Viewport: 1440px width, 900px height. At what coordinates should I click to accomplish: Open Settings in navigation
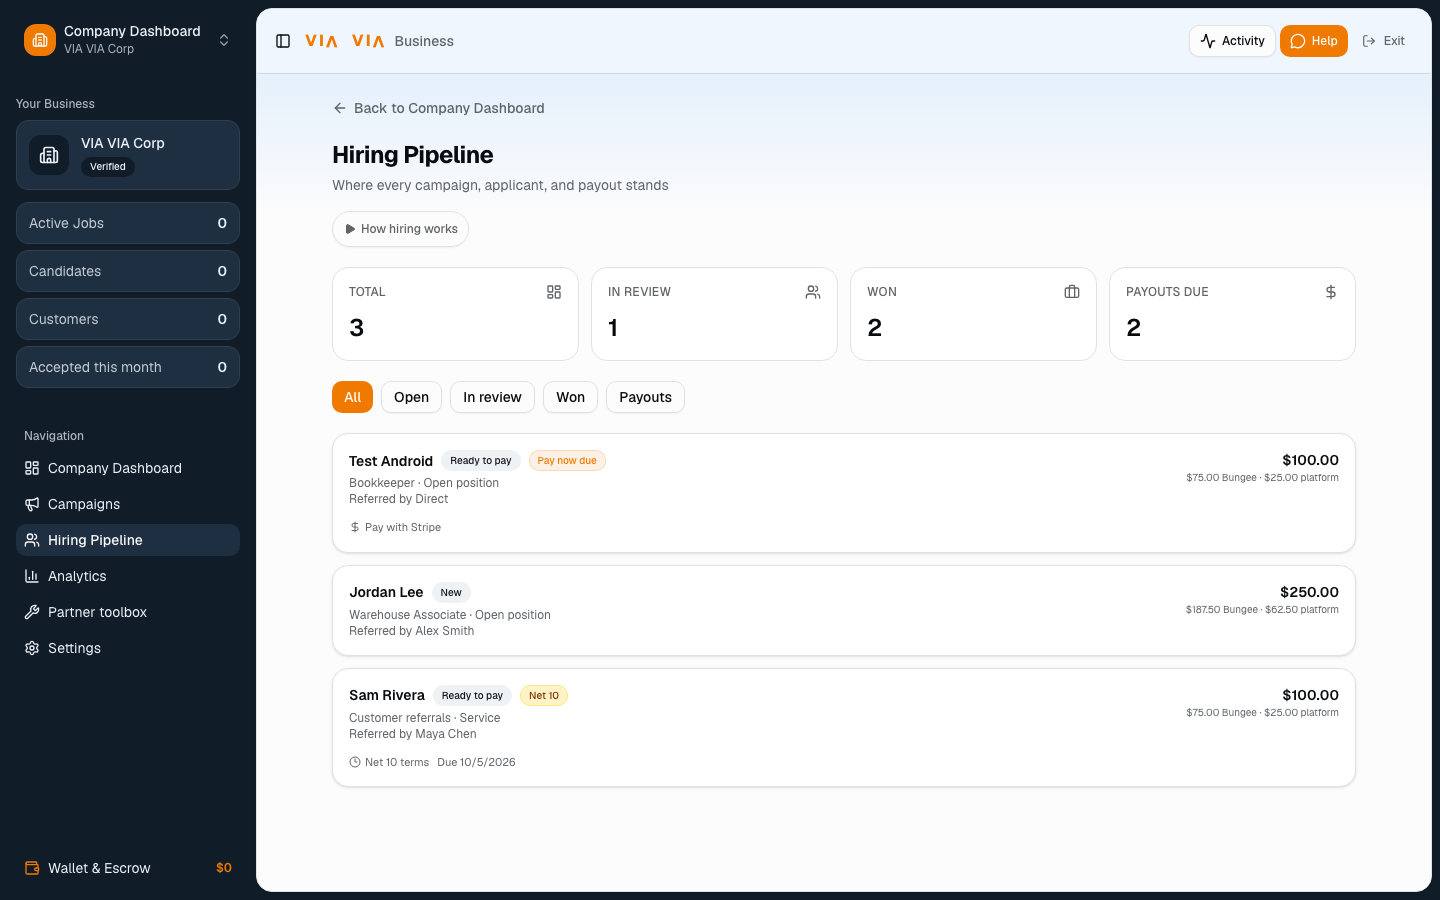click(x=128, y=648)
